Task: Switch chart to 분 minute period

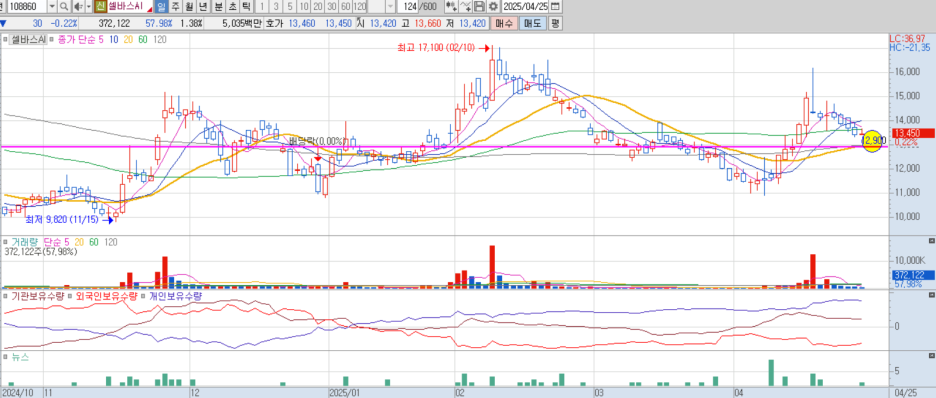Action: coord(218,7)
